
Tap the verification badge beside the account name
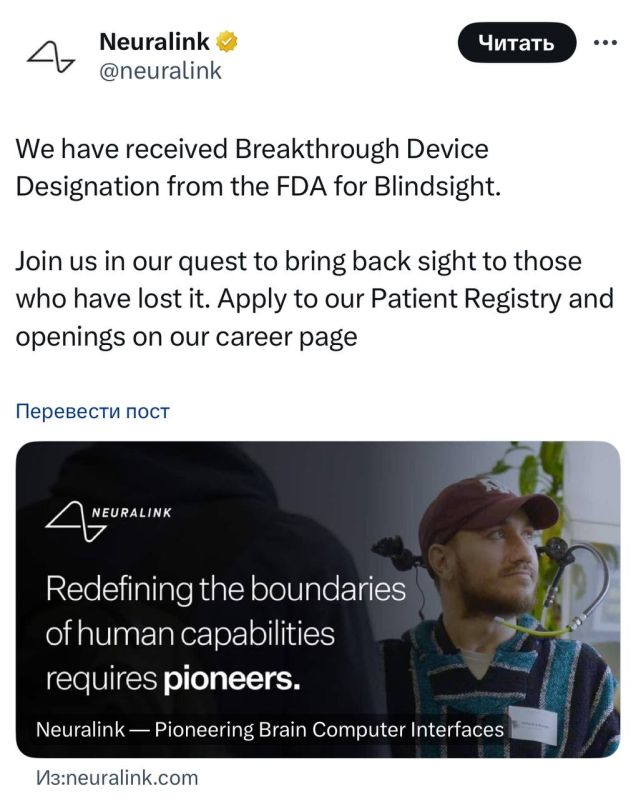pos(227,42)
